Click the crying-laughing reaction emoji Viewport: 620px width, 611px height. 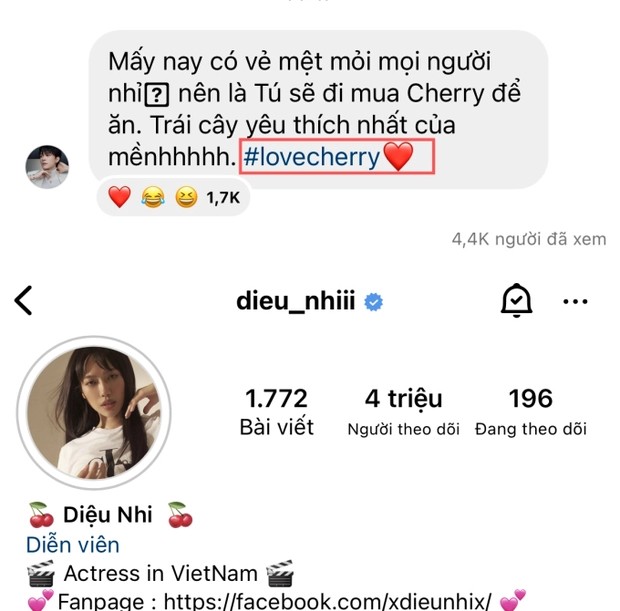point(153,197)
